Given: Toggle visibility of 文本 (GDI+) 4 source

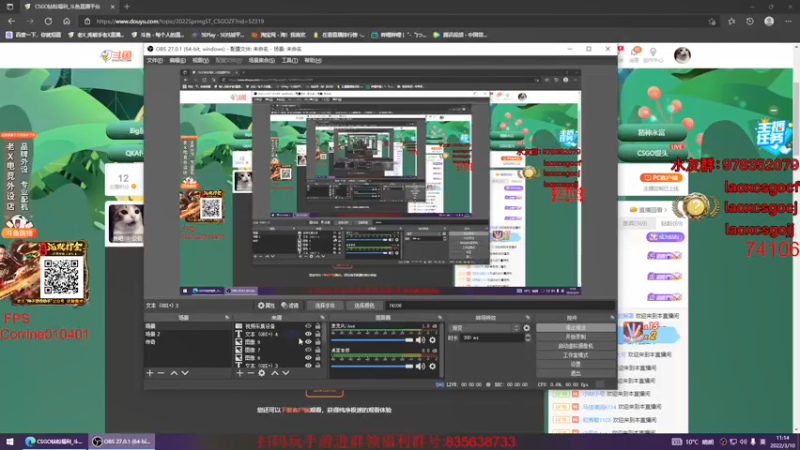Looking at the screenshot, I should tap(308, 334).
